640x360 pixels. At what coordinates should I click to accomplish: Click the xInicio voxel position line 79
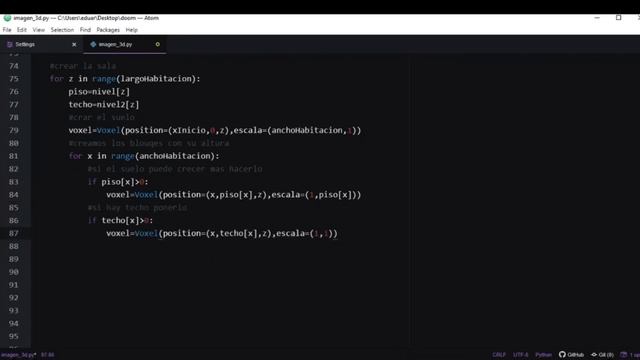tap(215, 130)
